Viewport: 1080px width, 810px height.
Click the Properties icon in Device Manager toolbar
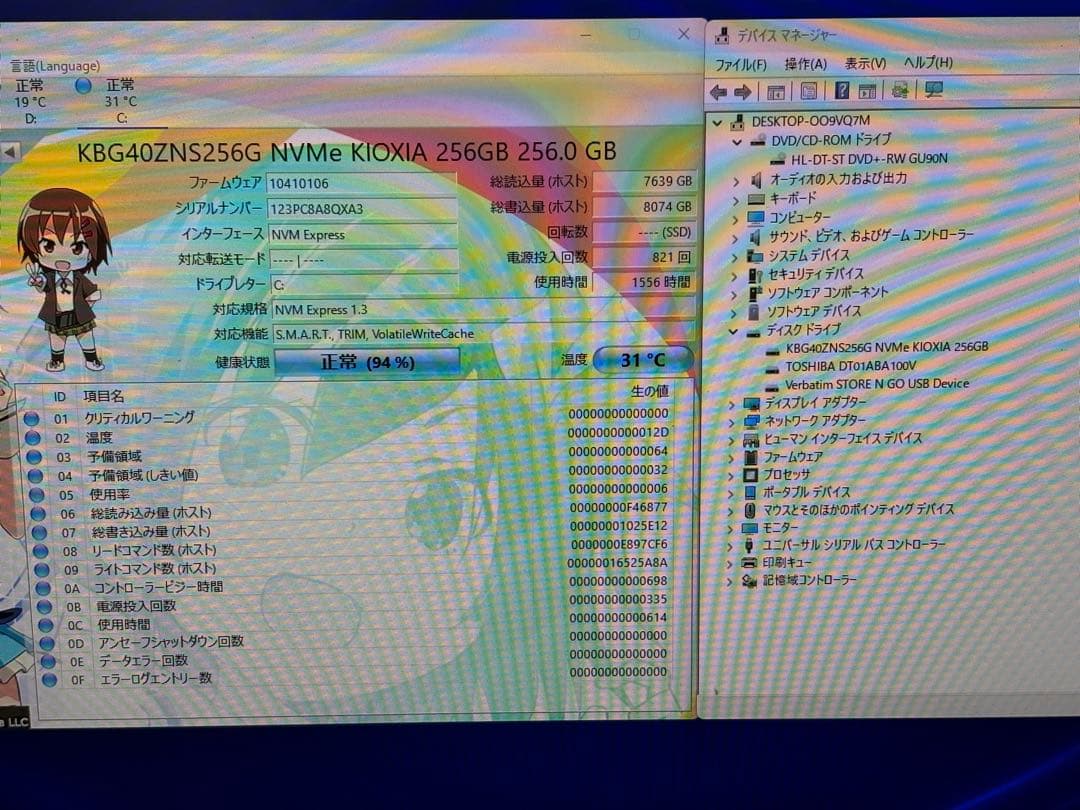(808, 91)
